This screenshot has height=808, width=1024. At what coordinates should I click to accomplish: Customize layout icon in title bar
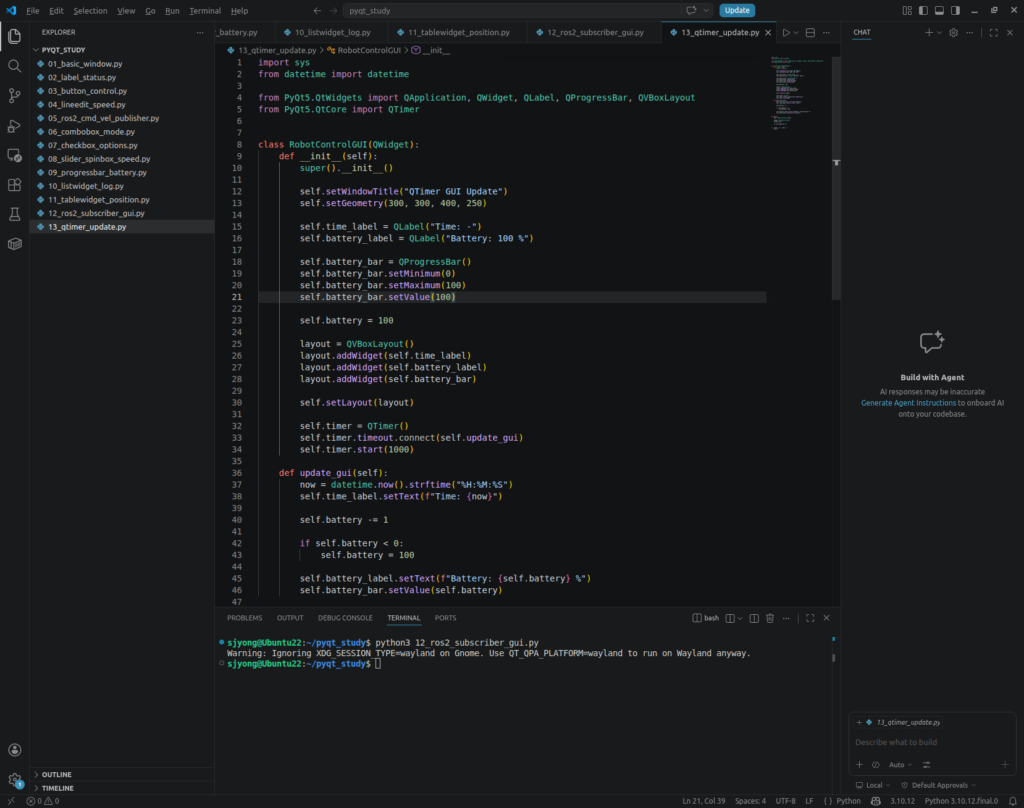[907, 10]
